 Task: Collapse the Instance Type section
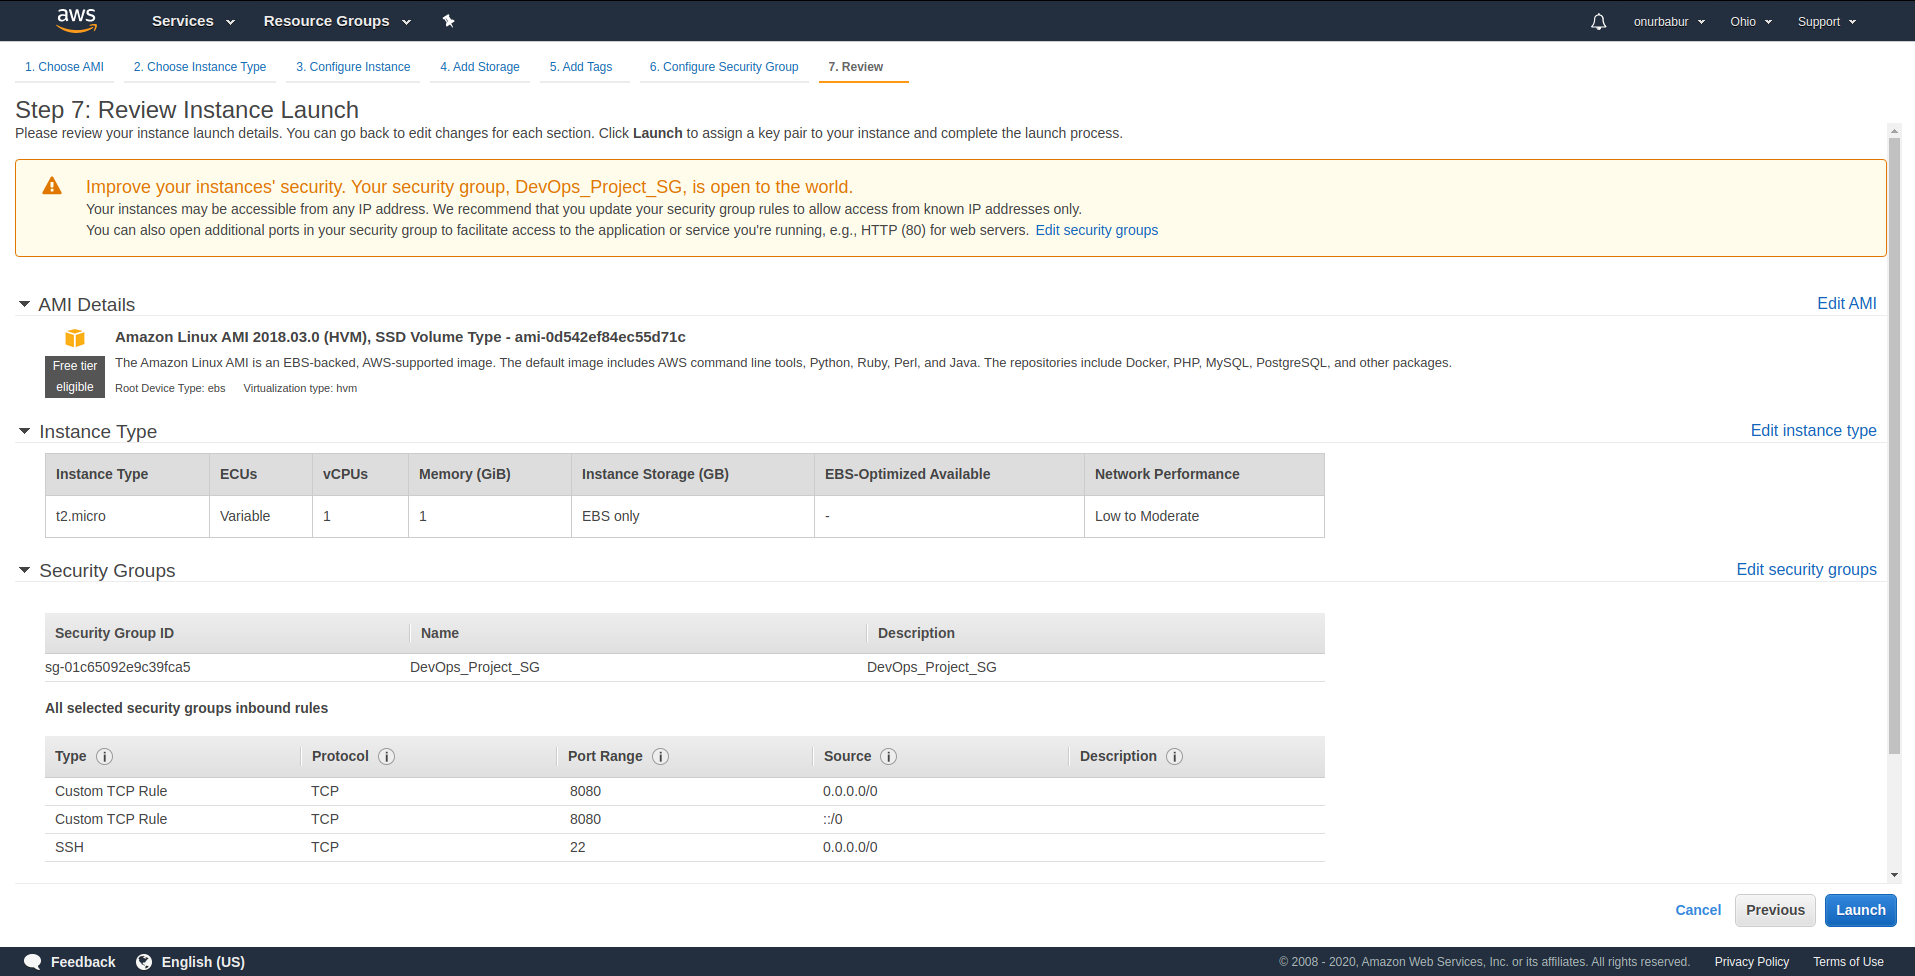click(24, 431)
